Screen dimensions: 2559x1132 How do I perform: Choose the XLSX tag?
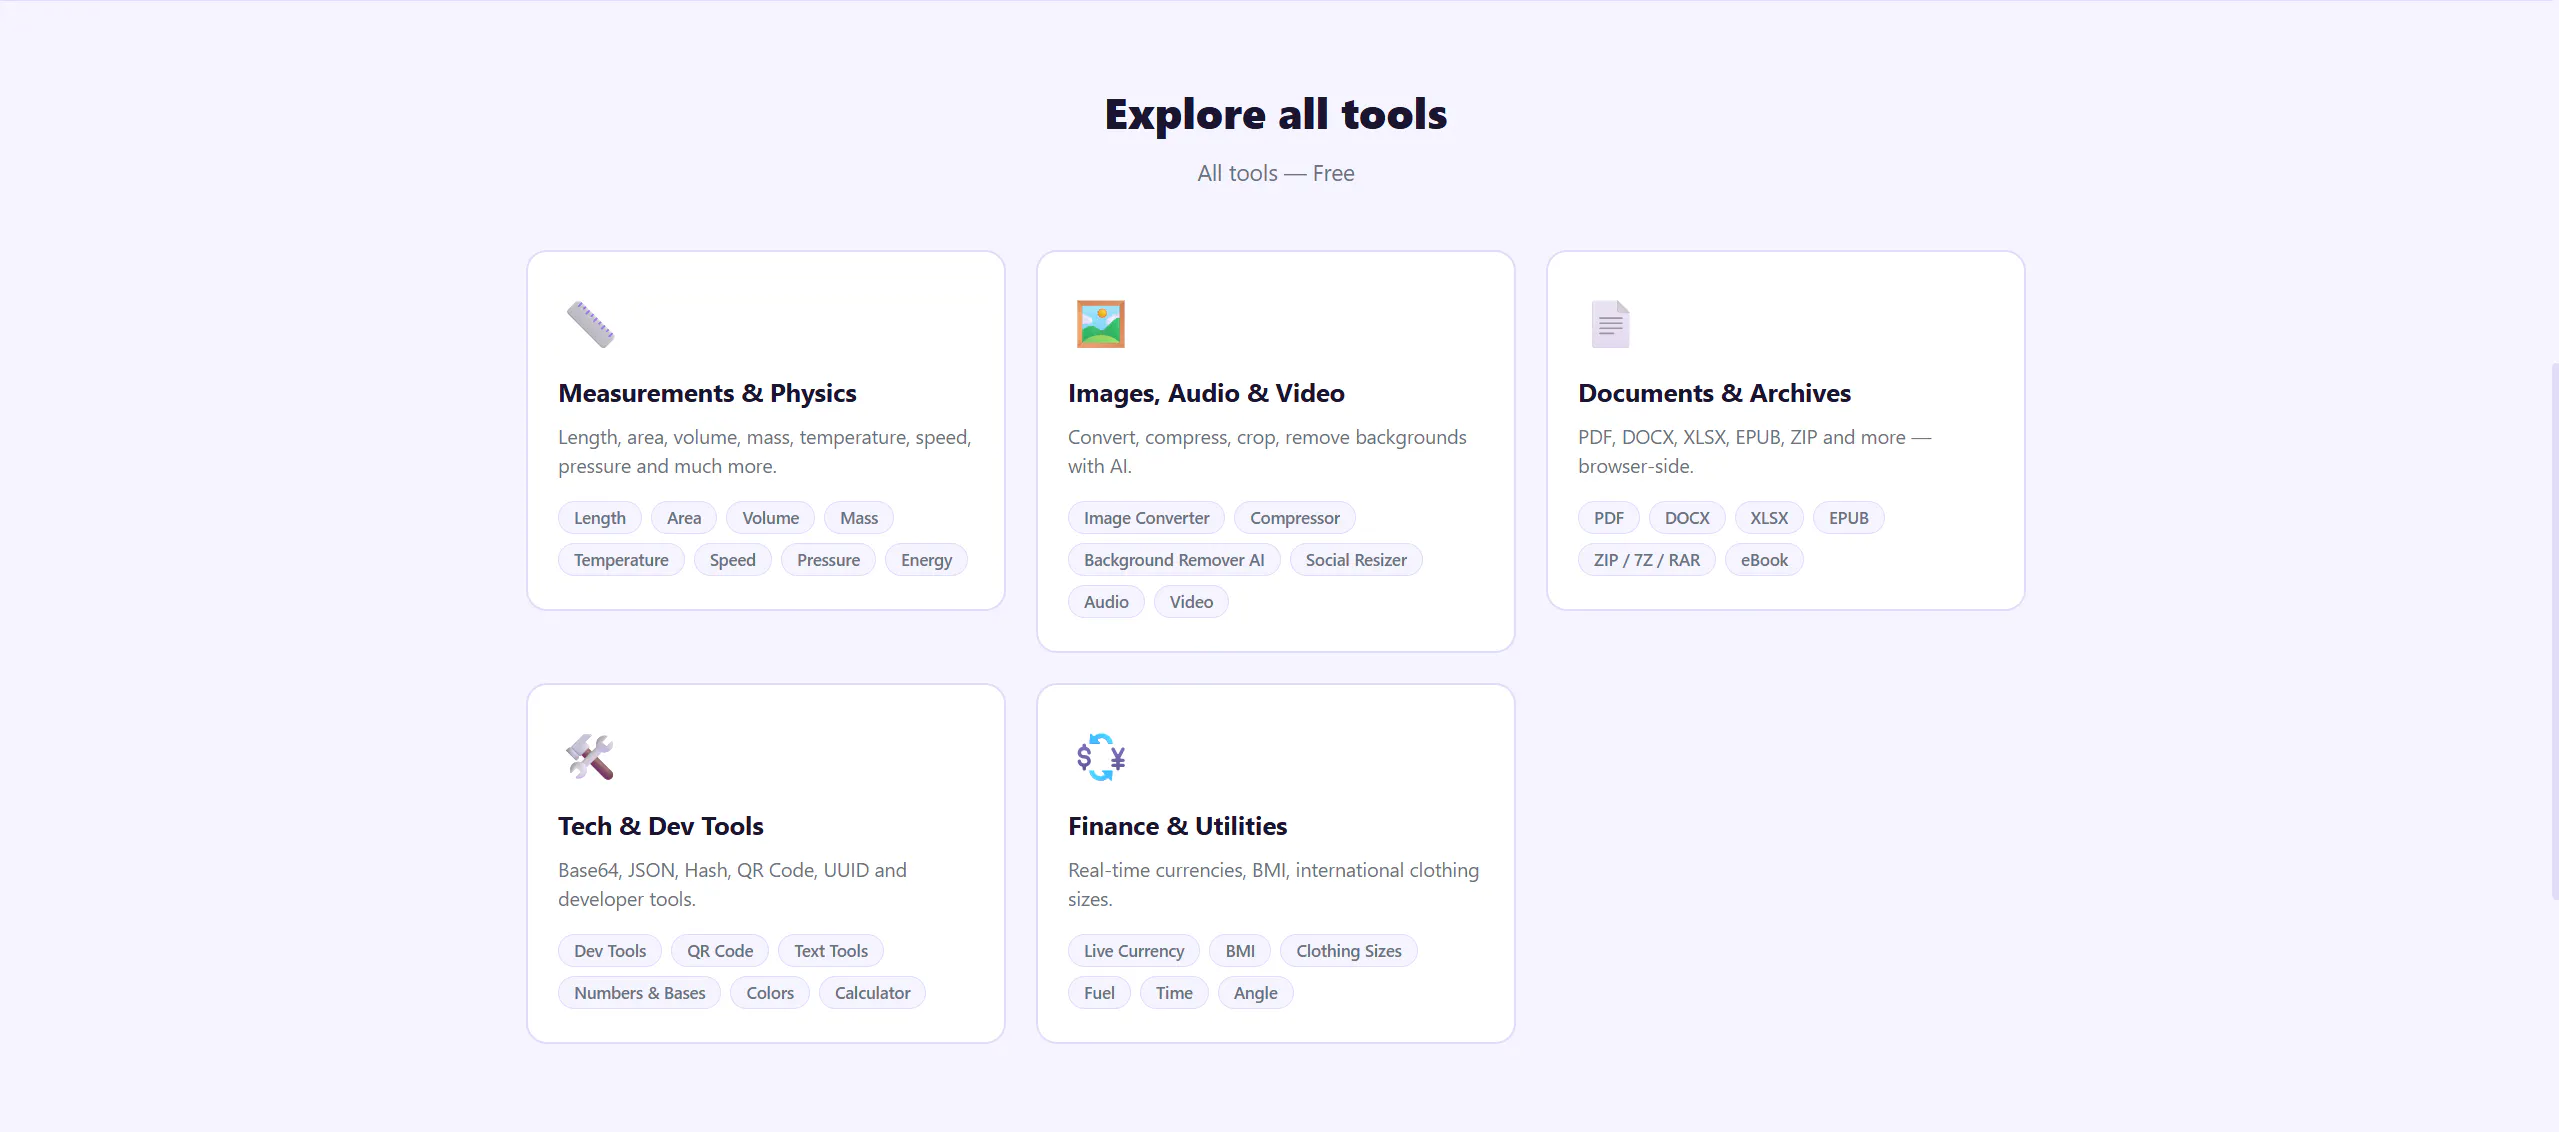tap(1769, 518)
